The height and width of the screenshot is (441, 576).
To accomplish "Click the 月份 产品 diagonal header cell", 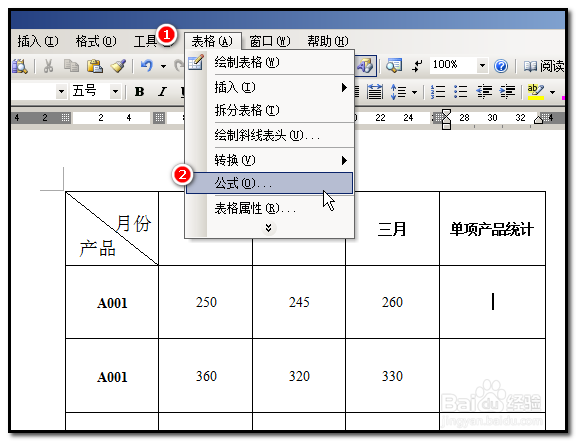I will pos(112,228).
